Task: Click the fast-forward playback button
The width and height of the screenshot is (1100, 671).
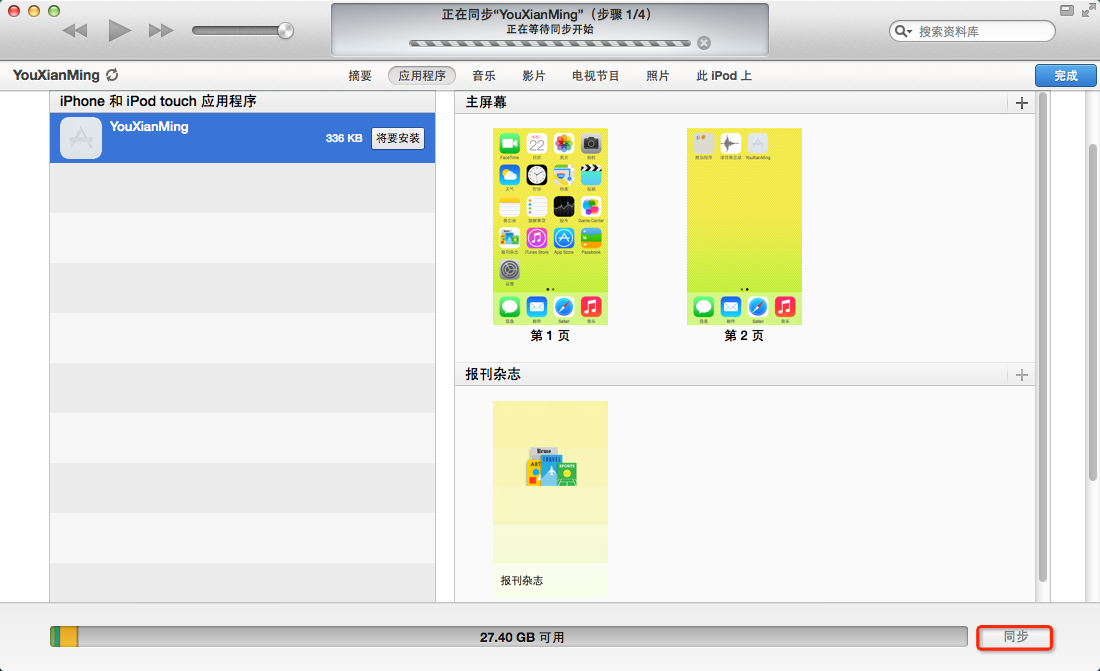Action: click(x=161, y=30)
